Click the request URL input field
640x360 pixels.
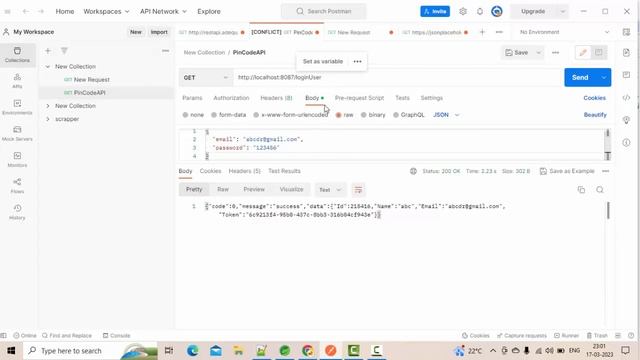click(398, 78)
